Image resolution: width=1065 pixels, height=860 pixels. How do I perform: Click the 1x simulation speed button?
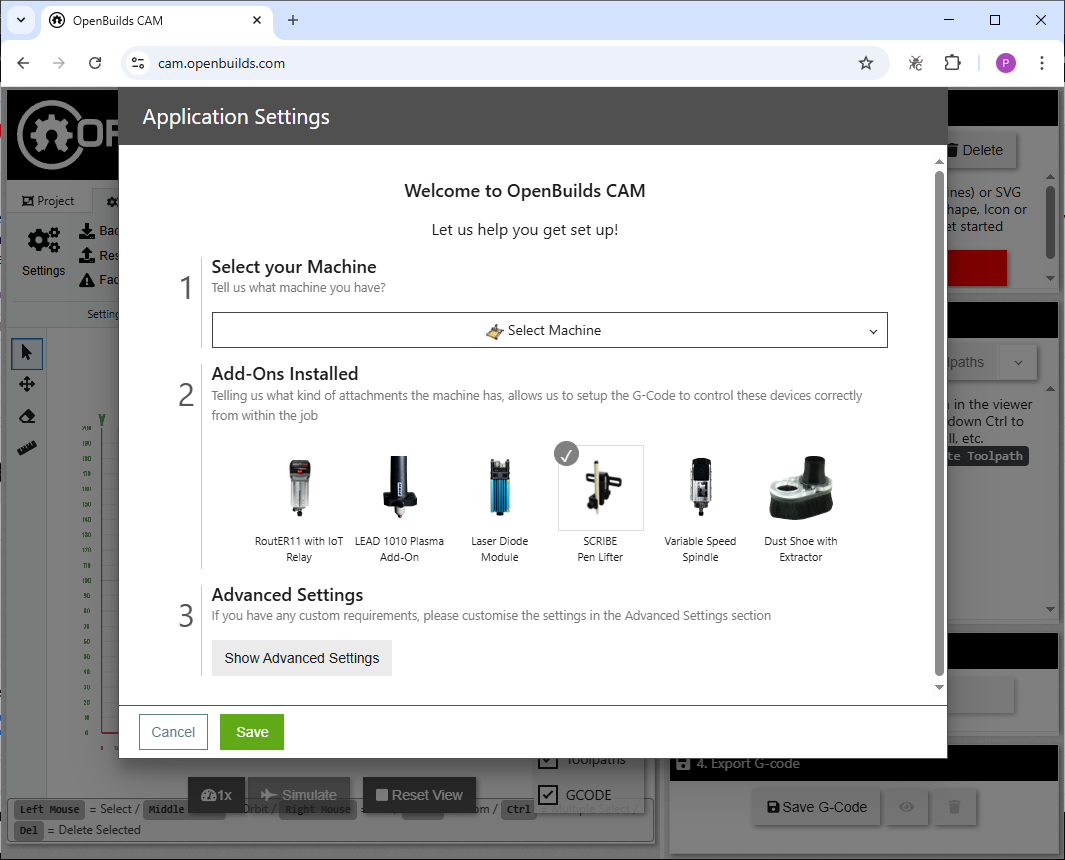(217, 795)
